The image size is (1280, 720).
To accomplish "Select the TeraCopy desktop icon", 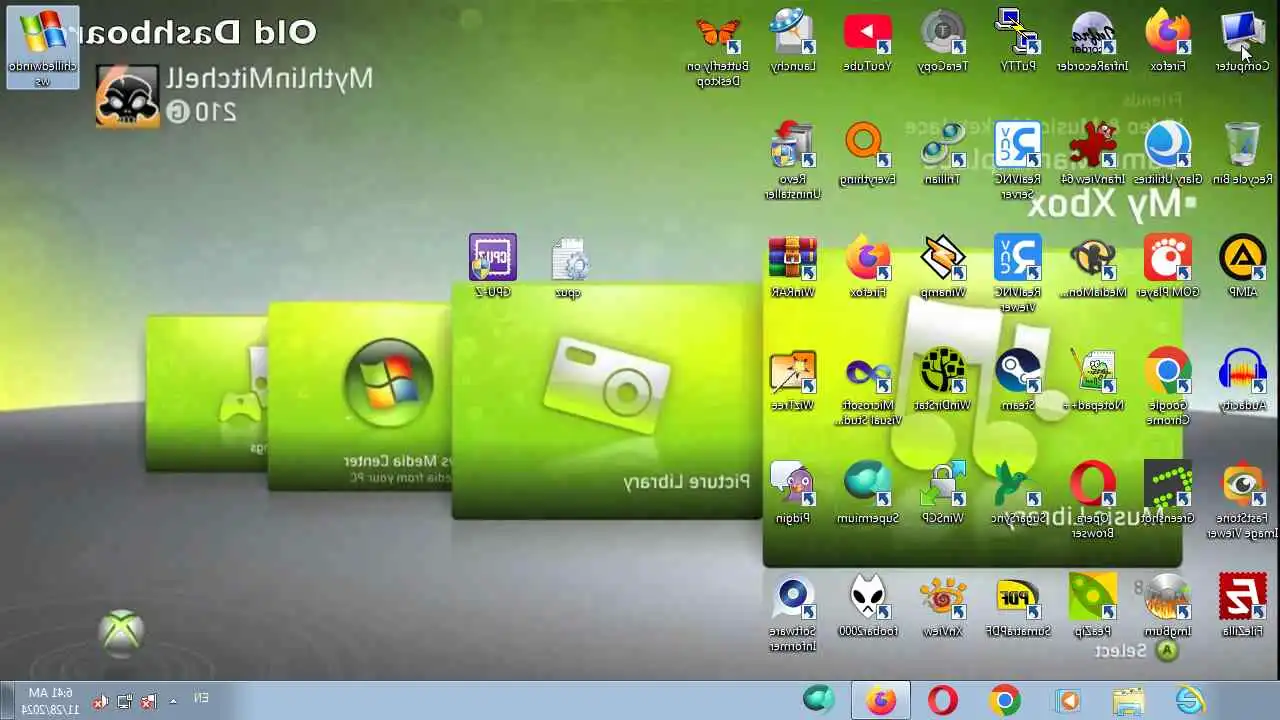I will [943, 42].
